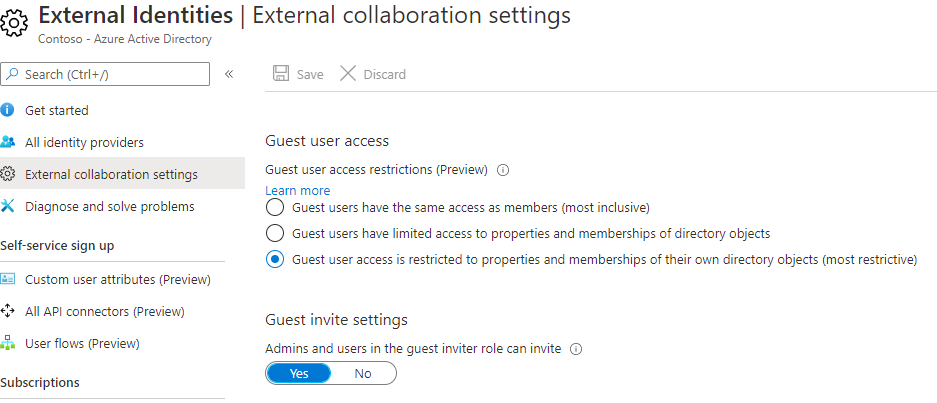This screenshot has height=403, width=937.
Task: Collapse the sidebar using the double chevron
Action: click(229, 74)
